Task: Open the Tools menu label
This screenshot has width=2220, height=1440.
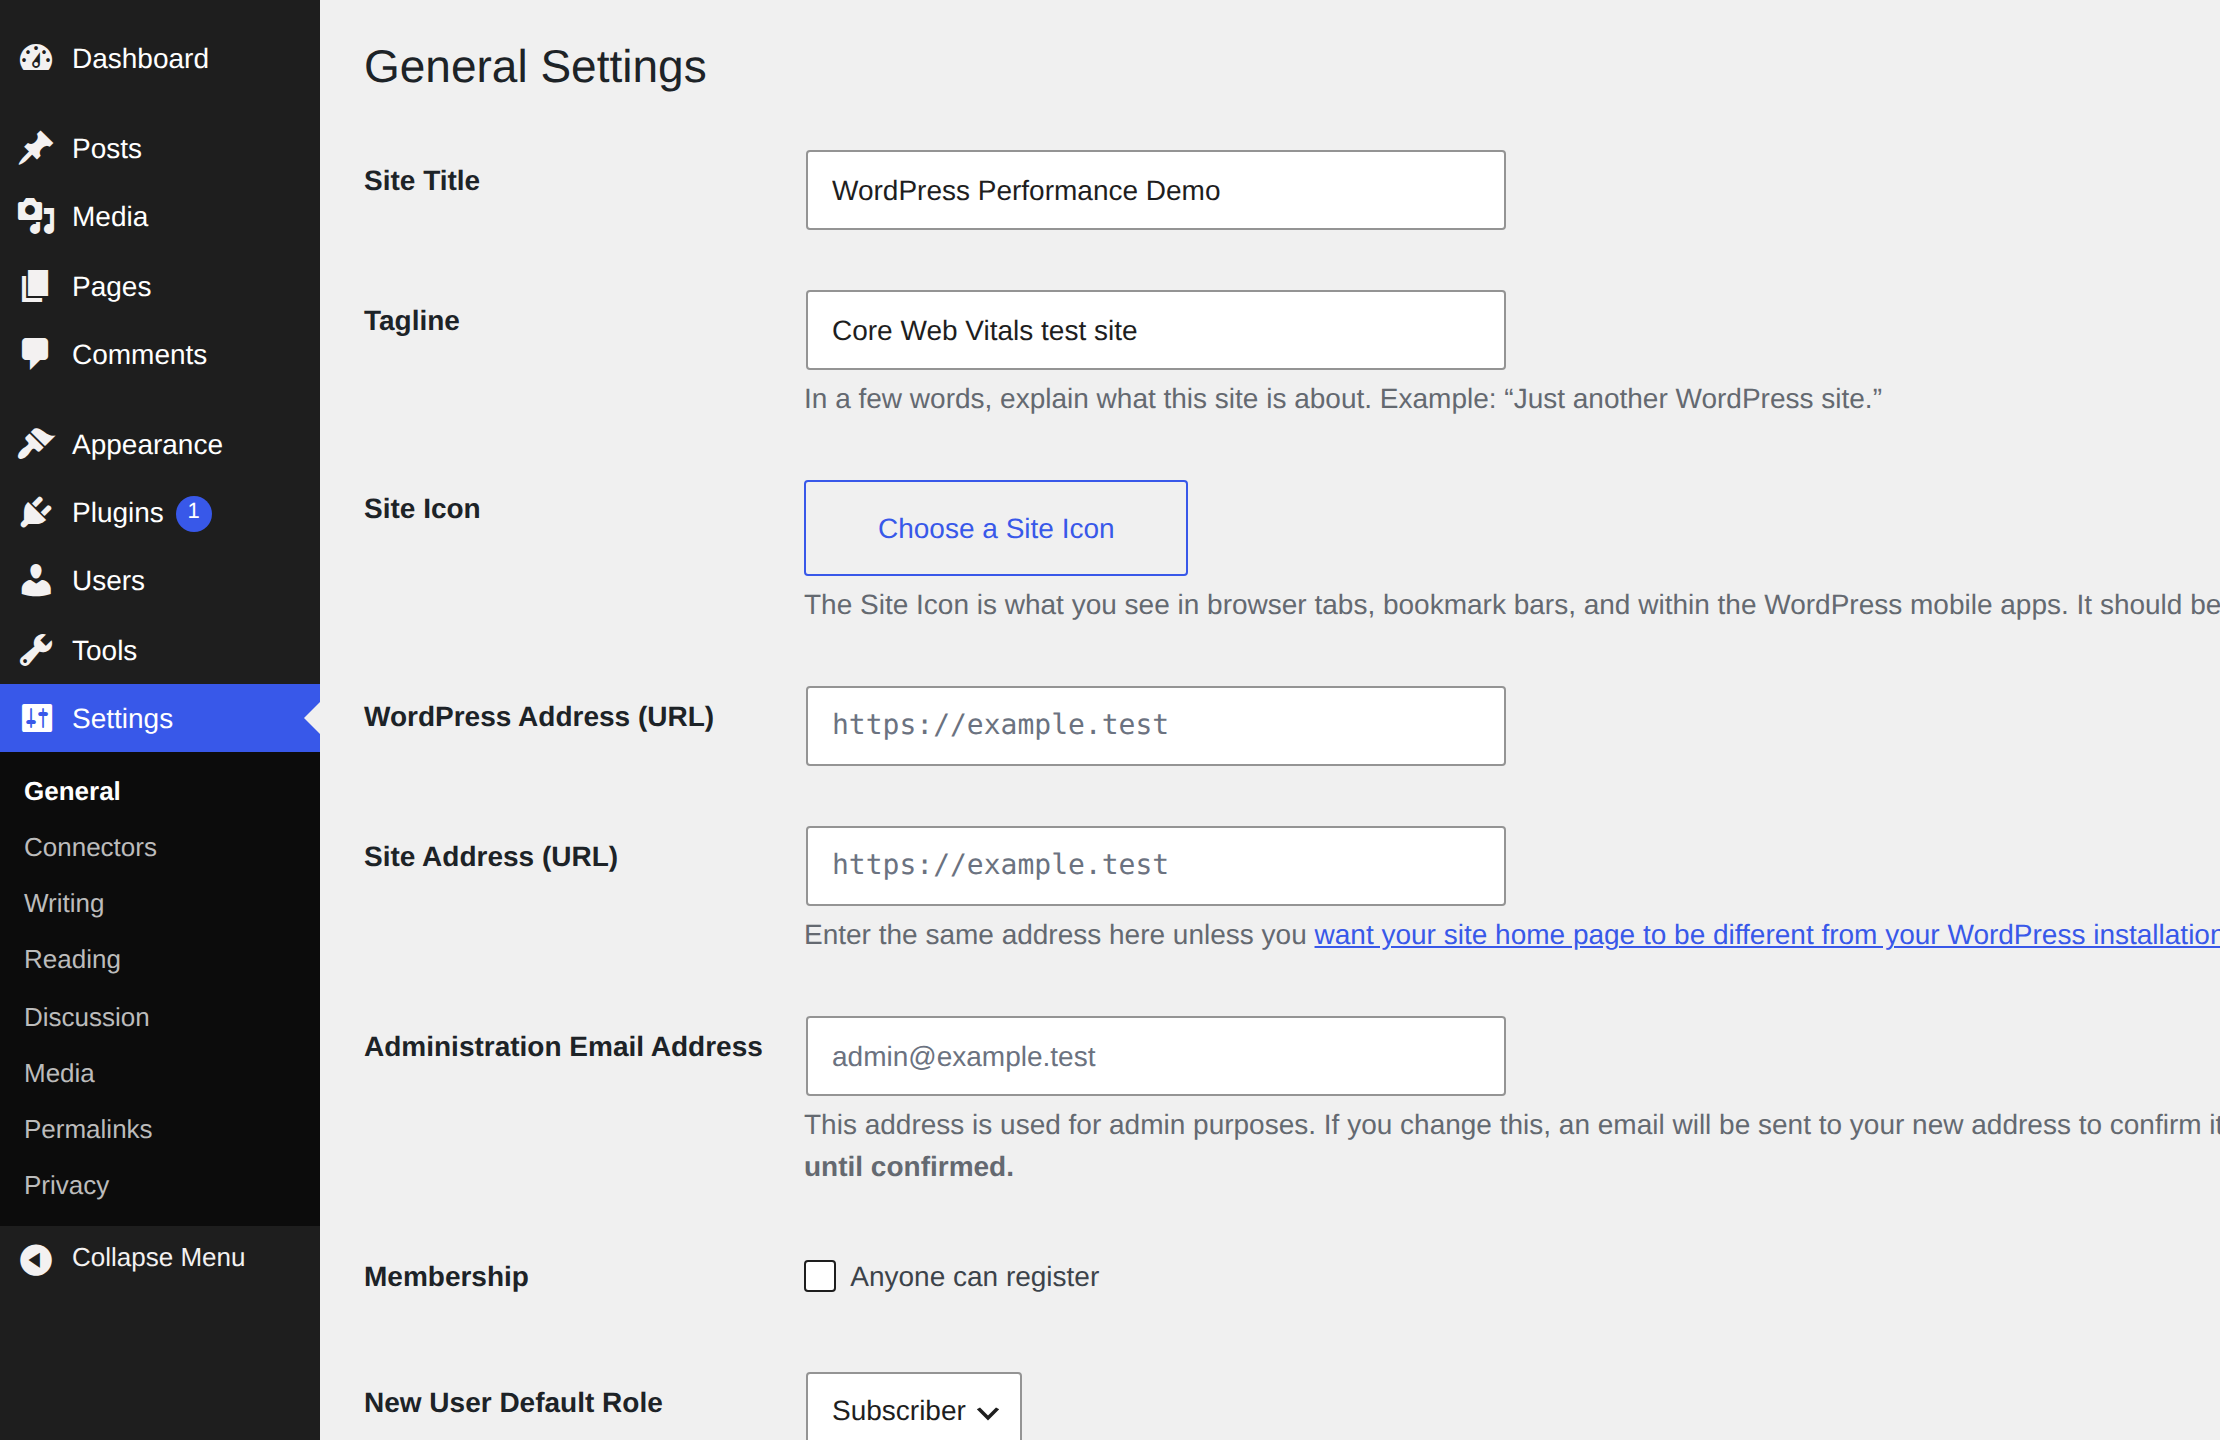Action: tap(104, 651)
